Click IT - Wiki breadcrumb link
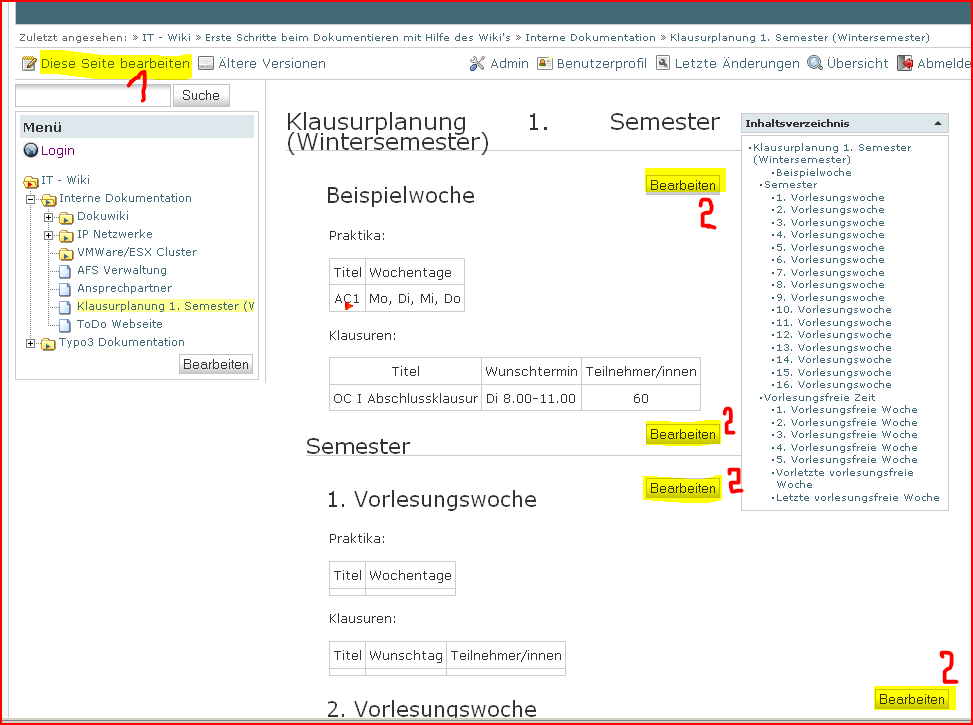 tap(166, 38)
